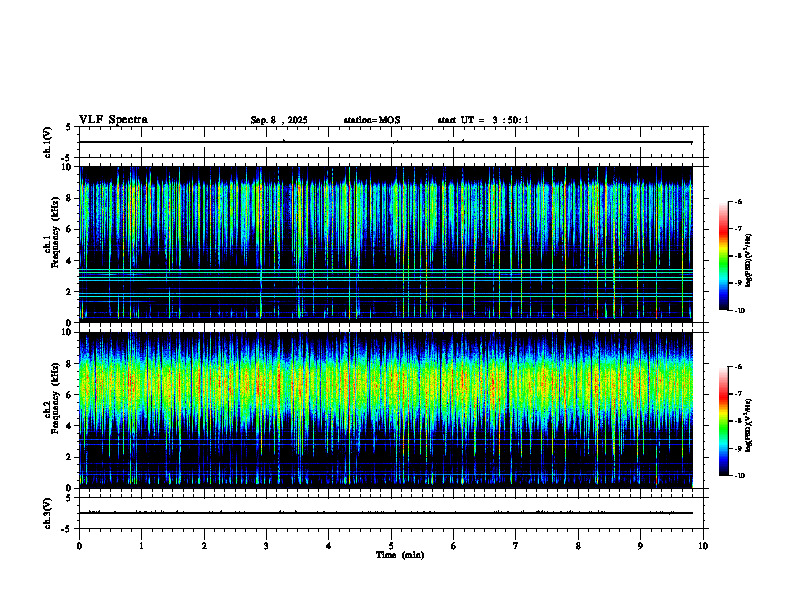Image resolution: width=792 pixels, height=612 pixels.
Task: Click the -8 label on ch.2 color bar
Action: (738, 421)
